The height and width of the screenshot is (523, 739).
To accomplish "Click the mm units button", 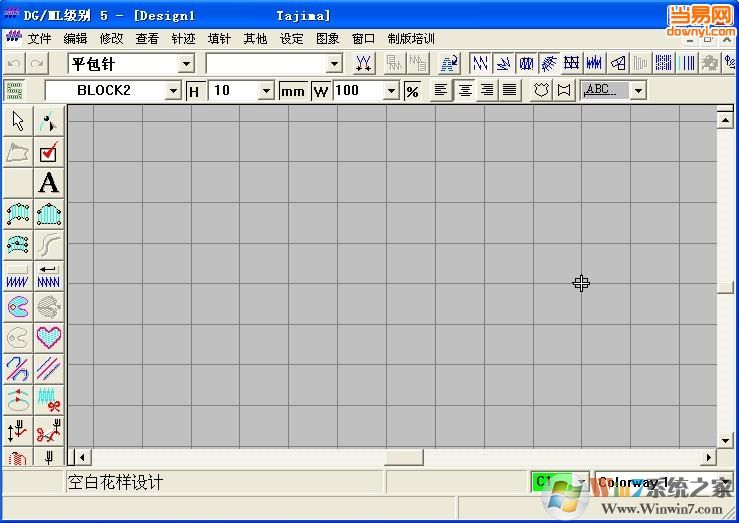I will click(292, 91).
